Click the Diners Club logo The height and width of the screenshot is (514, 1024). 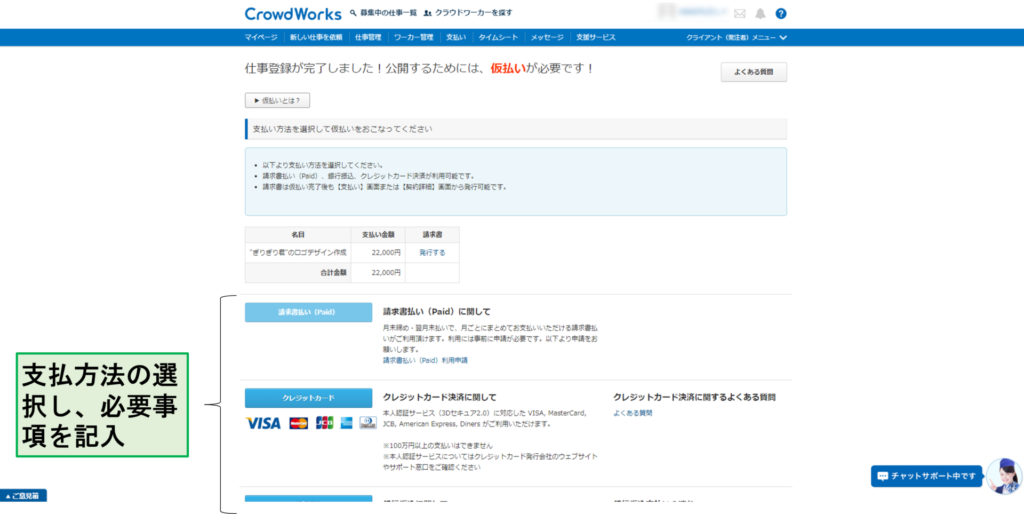click(x=368, y=423)
